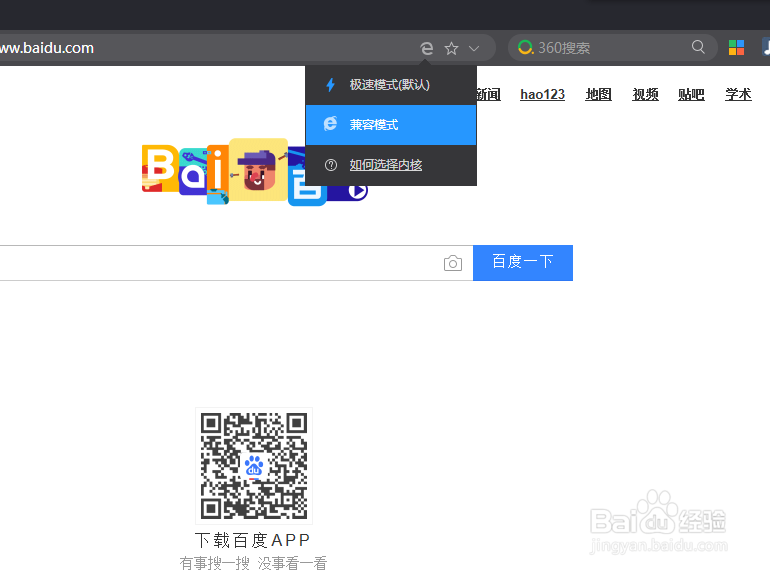Open the hao123 link
Viewport: 770px width, 572px height.
pyautogui.click(x=543, y=94)
